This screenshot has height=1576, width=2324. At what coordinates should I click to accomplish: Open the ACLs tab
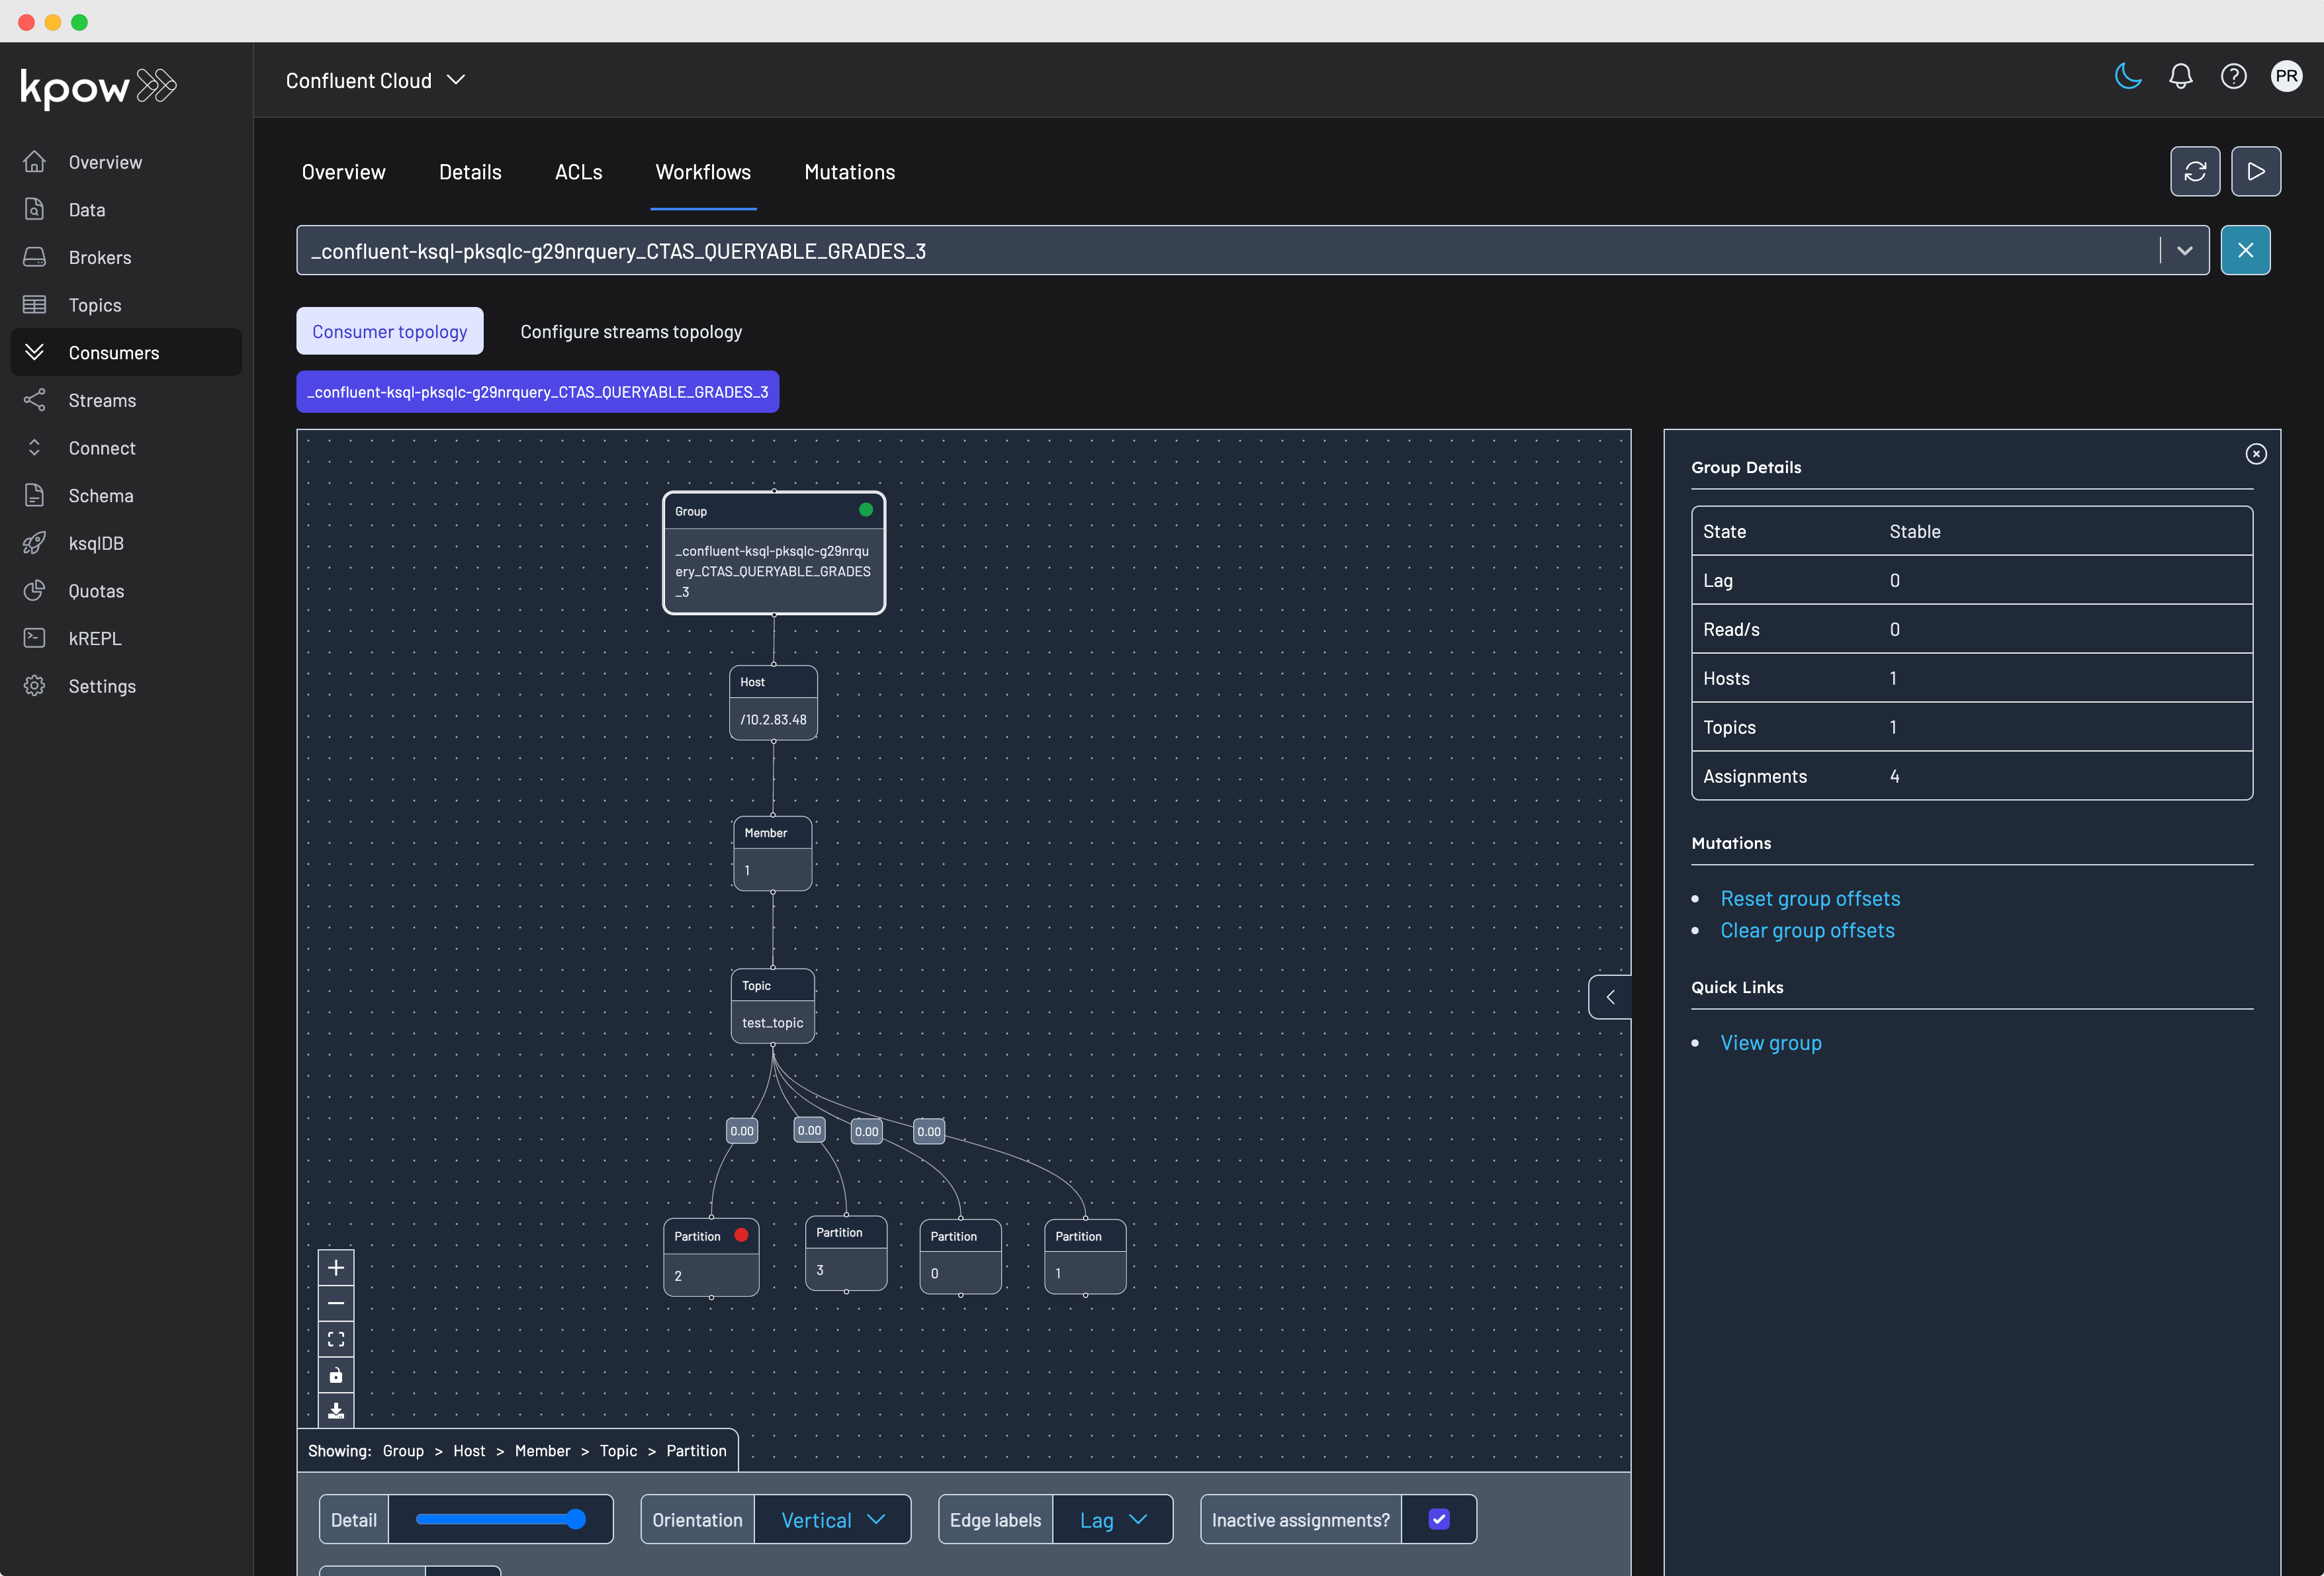(578, 172)
